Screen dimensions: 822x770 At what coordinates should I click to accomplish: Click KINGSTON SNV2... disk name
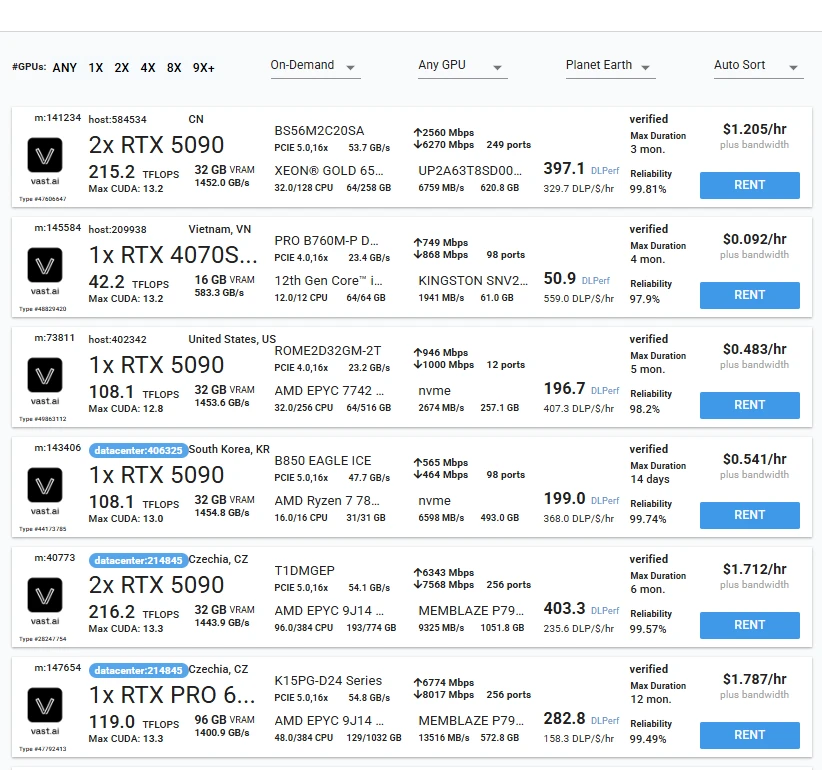tap(473, 281)
